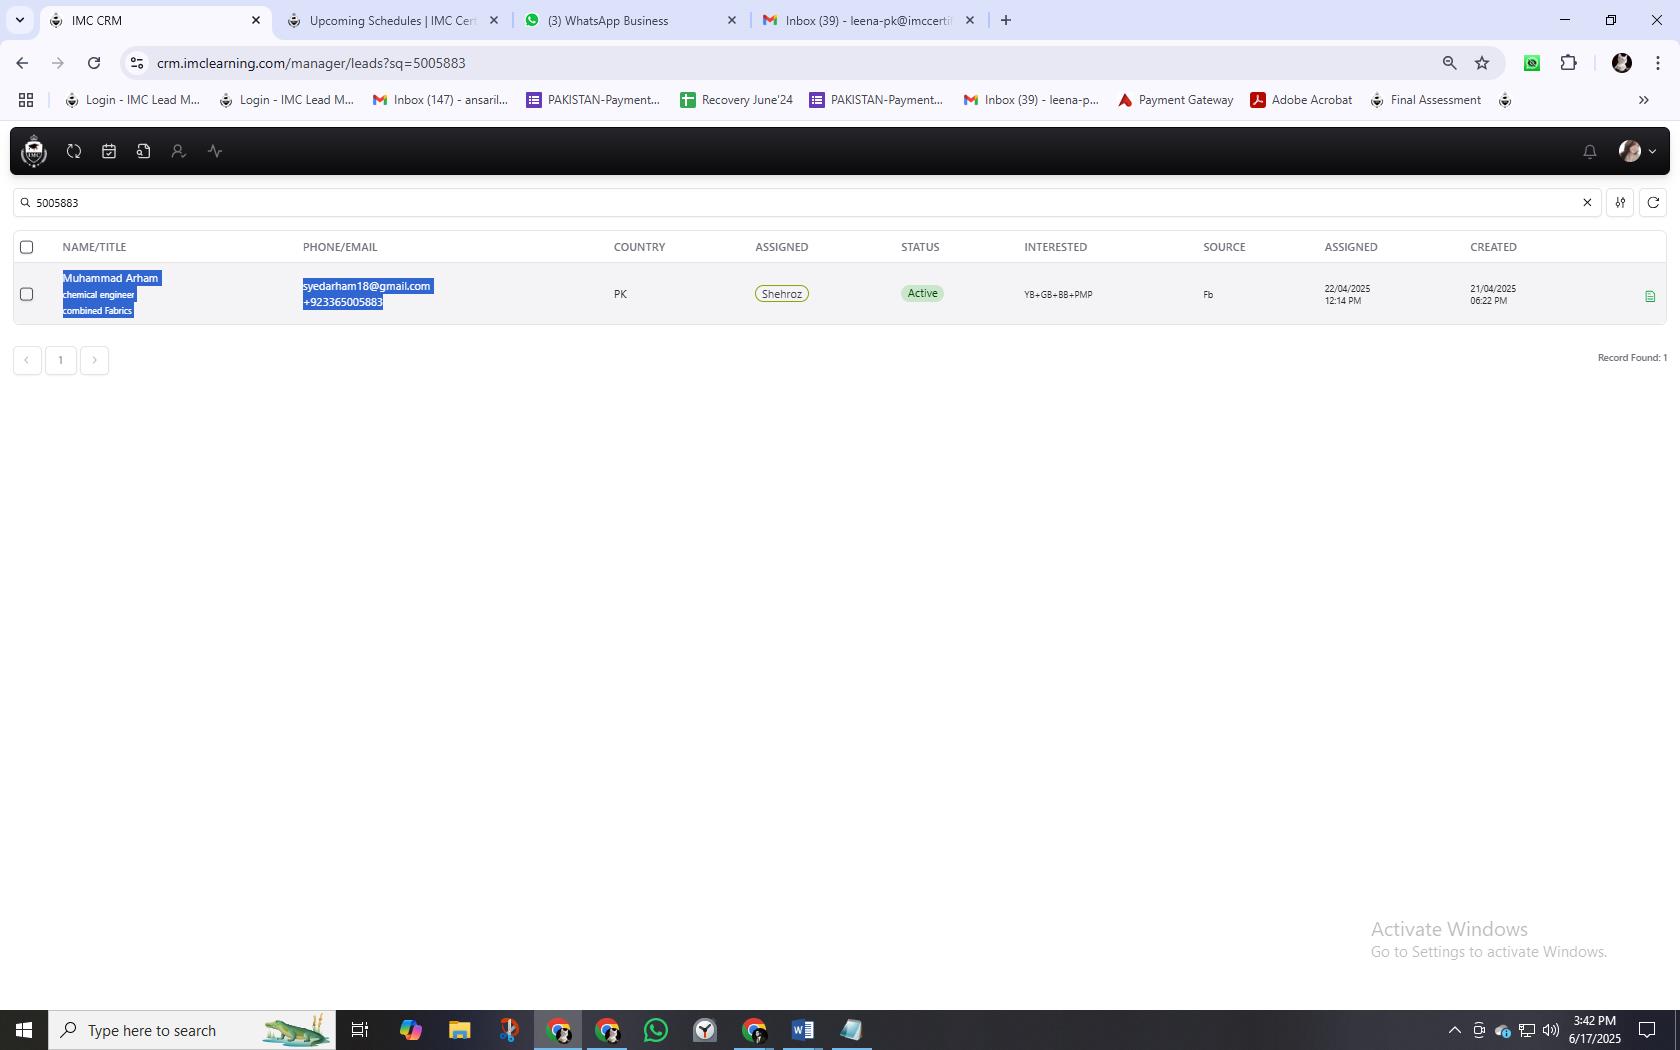Open a new browser tab
Screen dimensions: 1680x1050
[x=1006, y=20]
